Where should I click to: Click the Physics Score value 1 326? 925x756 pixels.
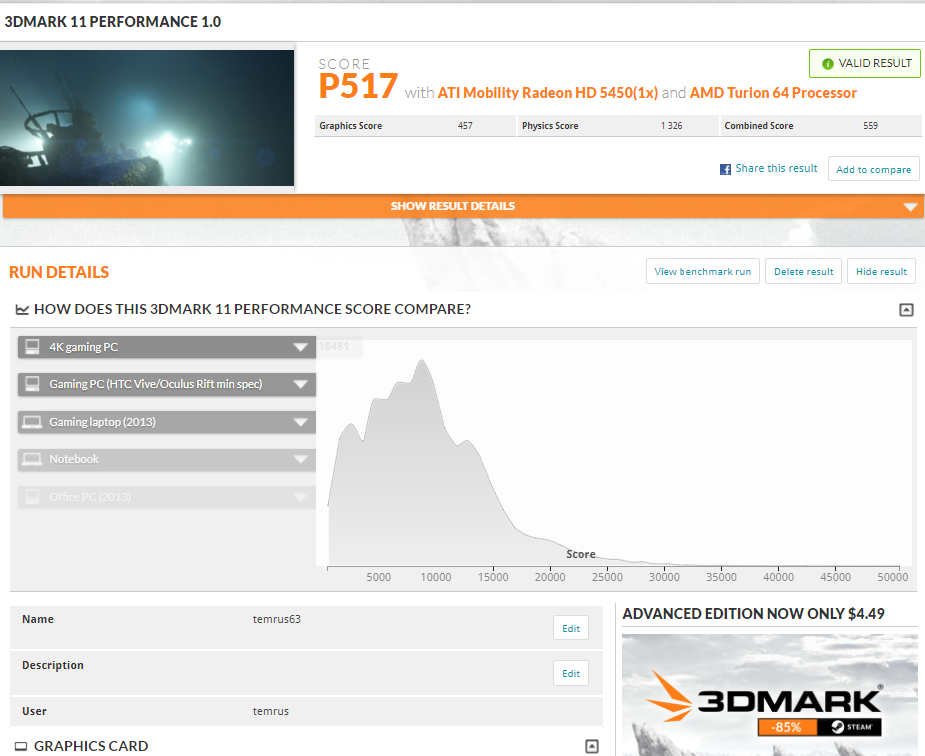point(671,126)
